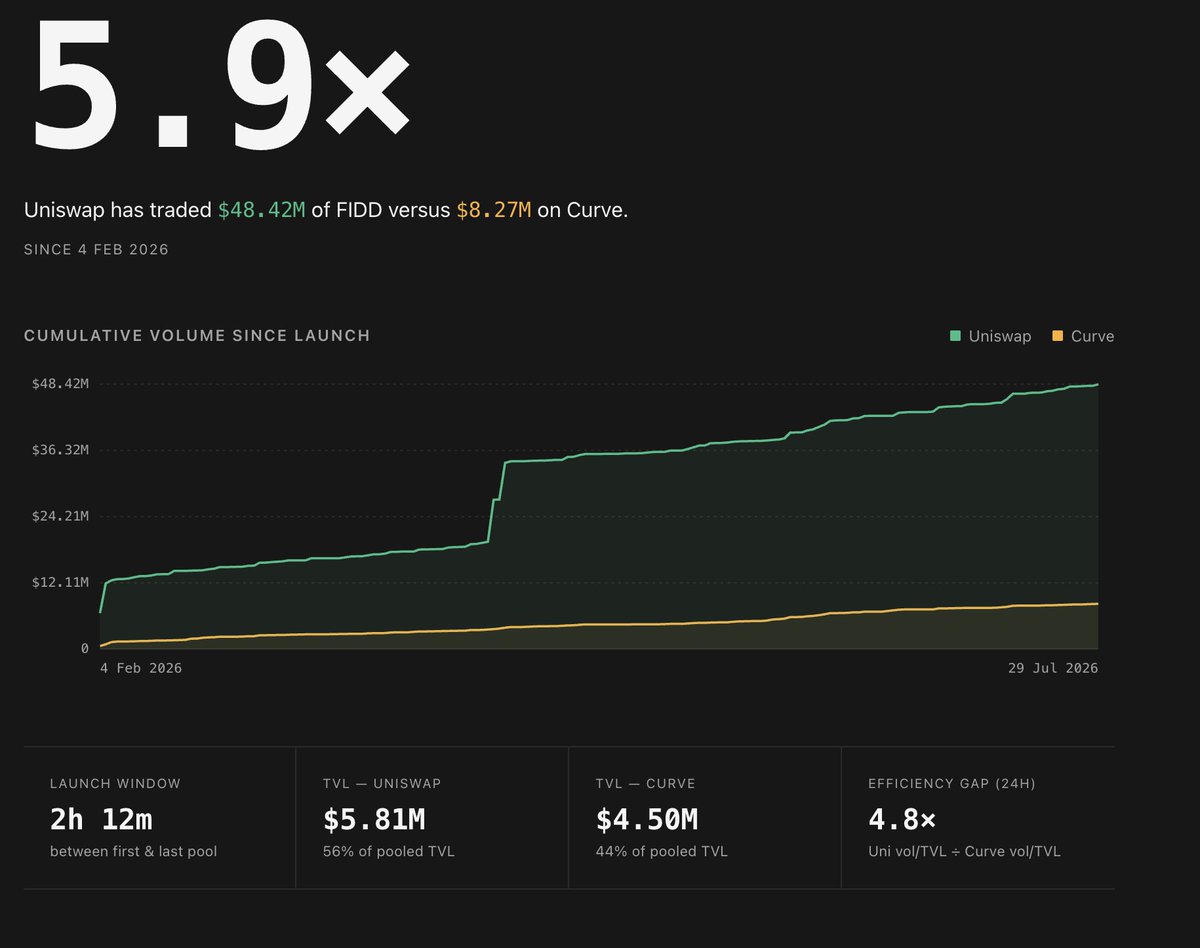The image size is (1200, 948).
Task: Click the 29 Jul 2026 x-axis date
Action: (x=1053, y=668)
